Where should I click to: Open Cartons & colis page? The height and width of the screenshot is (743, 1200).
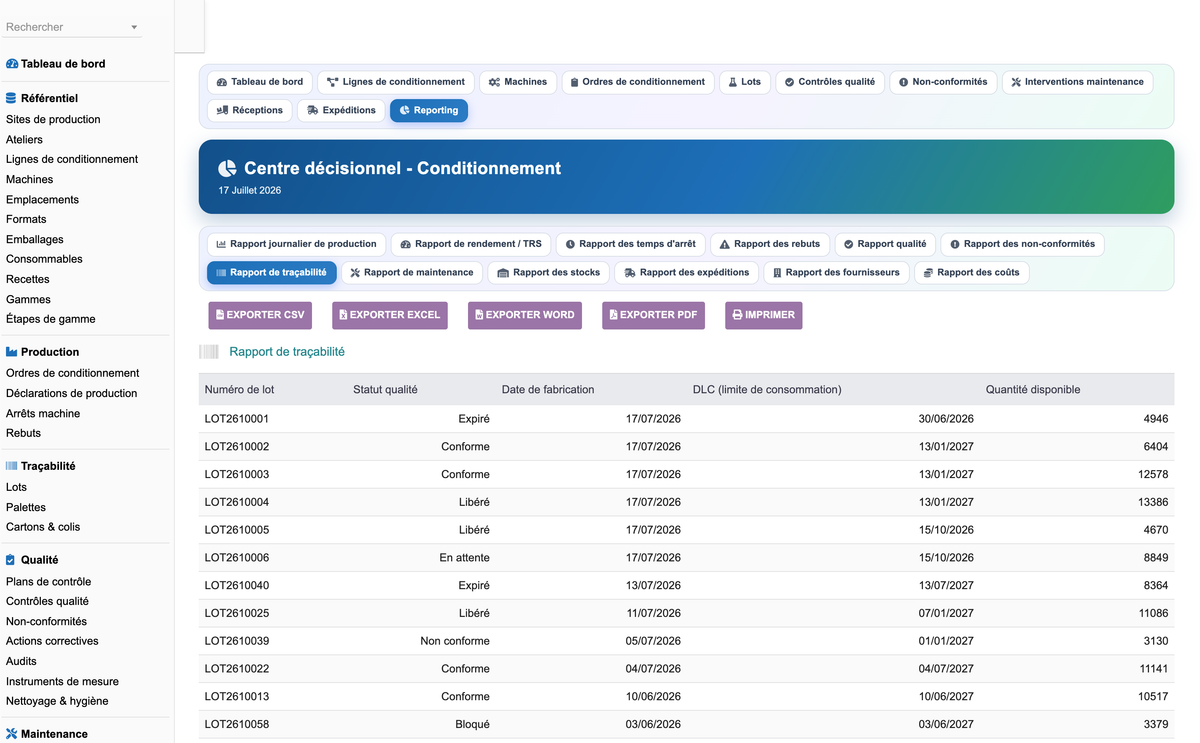tap(43, 527)
